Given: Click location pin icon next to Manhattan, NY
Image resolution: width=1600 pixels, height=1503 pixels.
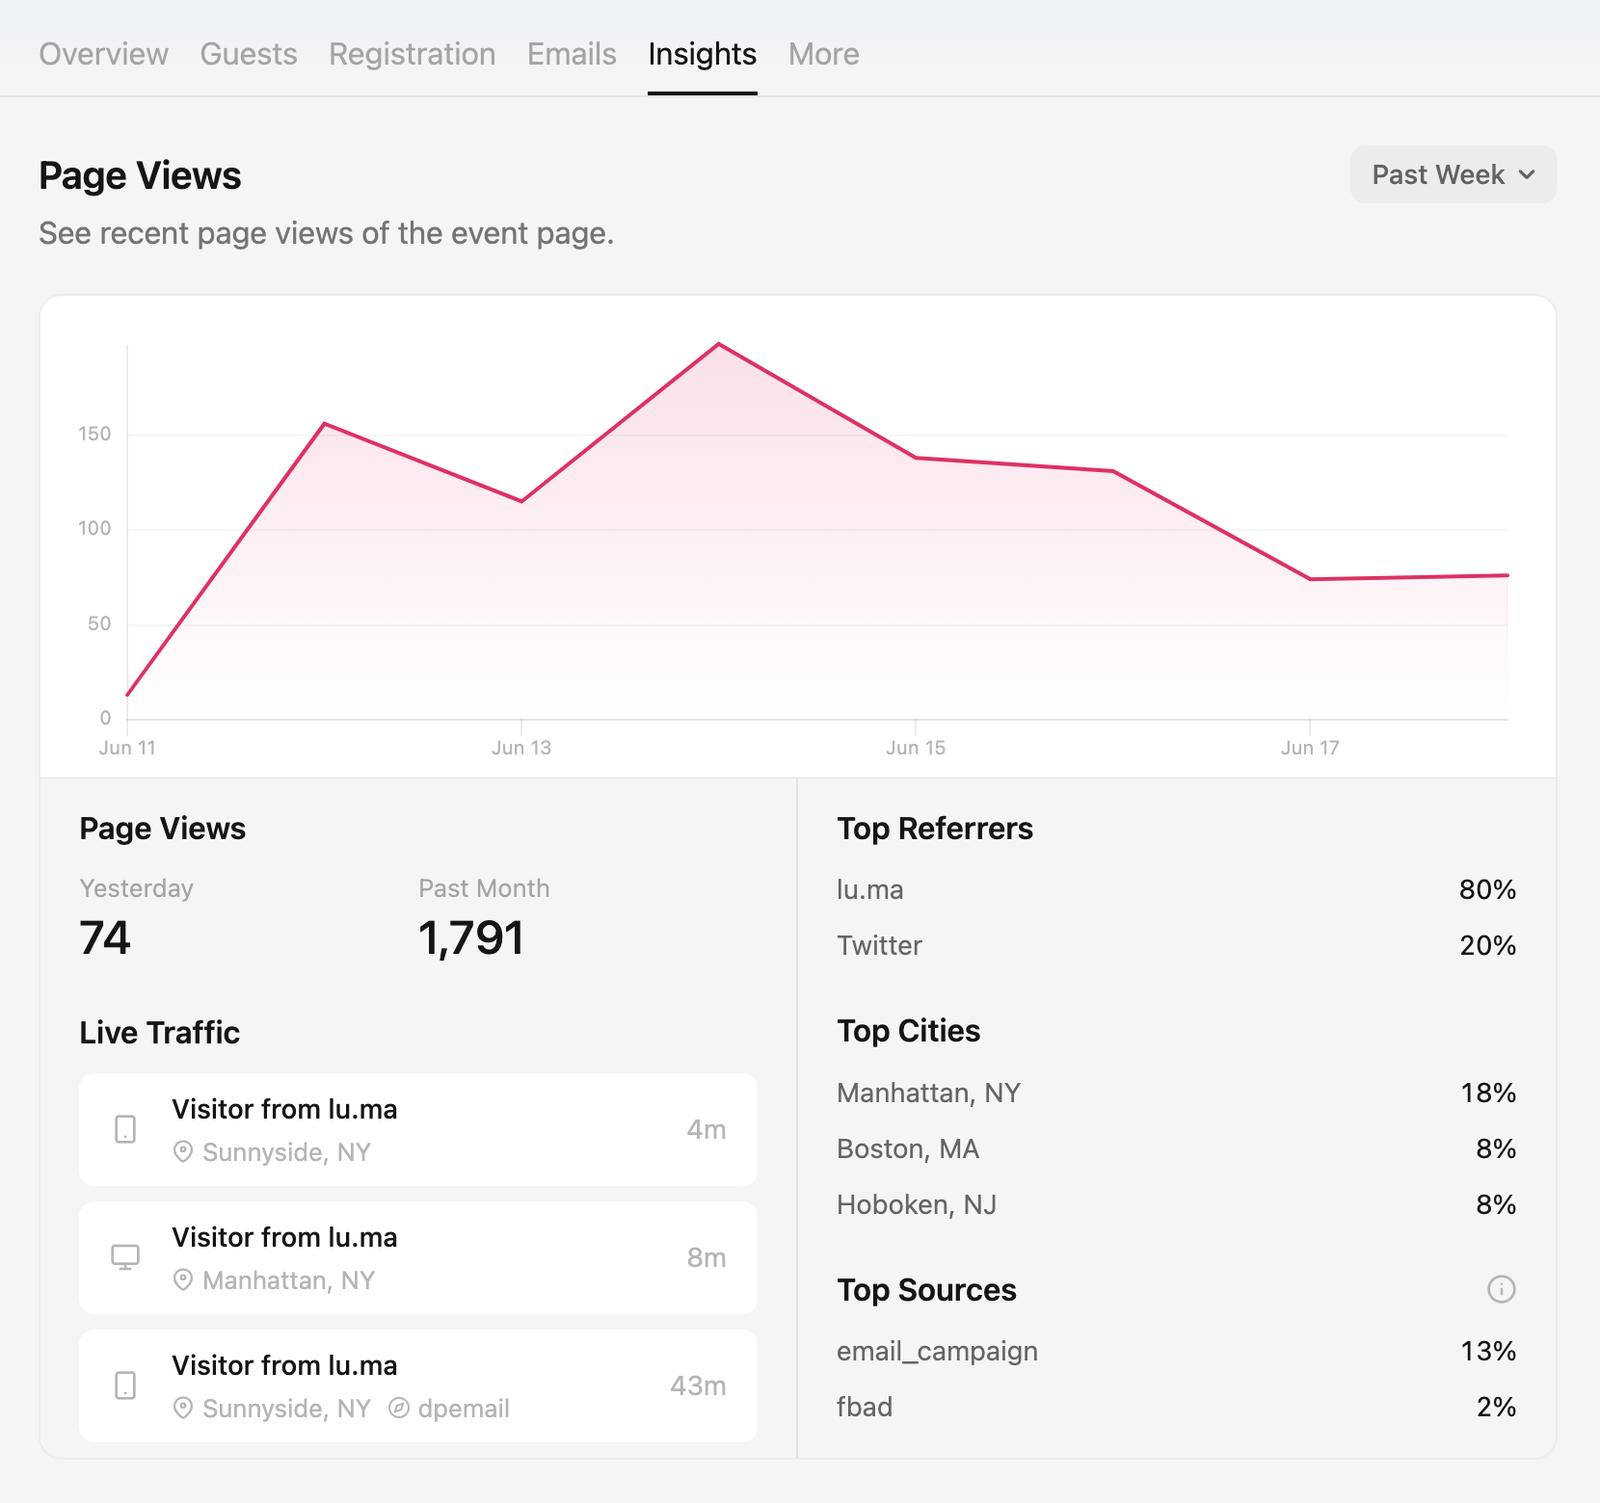Looking at the screenshot, I should tap(183, 1280).
